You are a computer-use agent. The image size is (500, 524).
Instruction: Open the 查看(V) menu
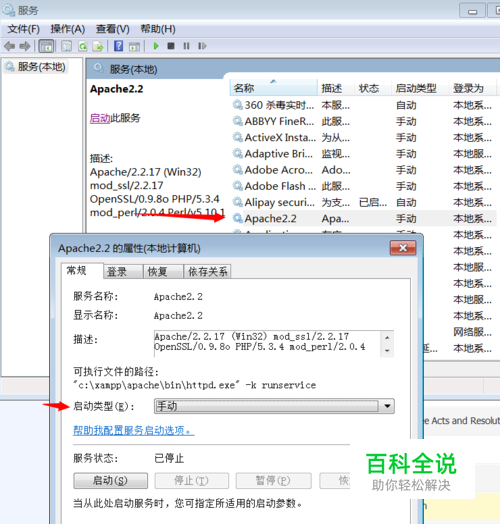point(113,29)
